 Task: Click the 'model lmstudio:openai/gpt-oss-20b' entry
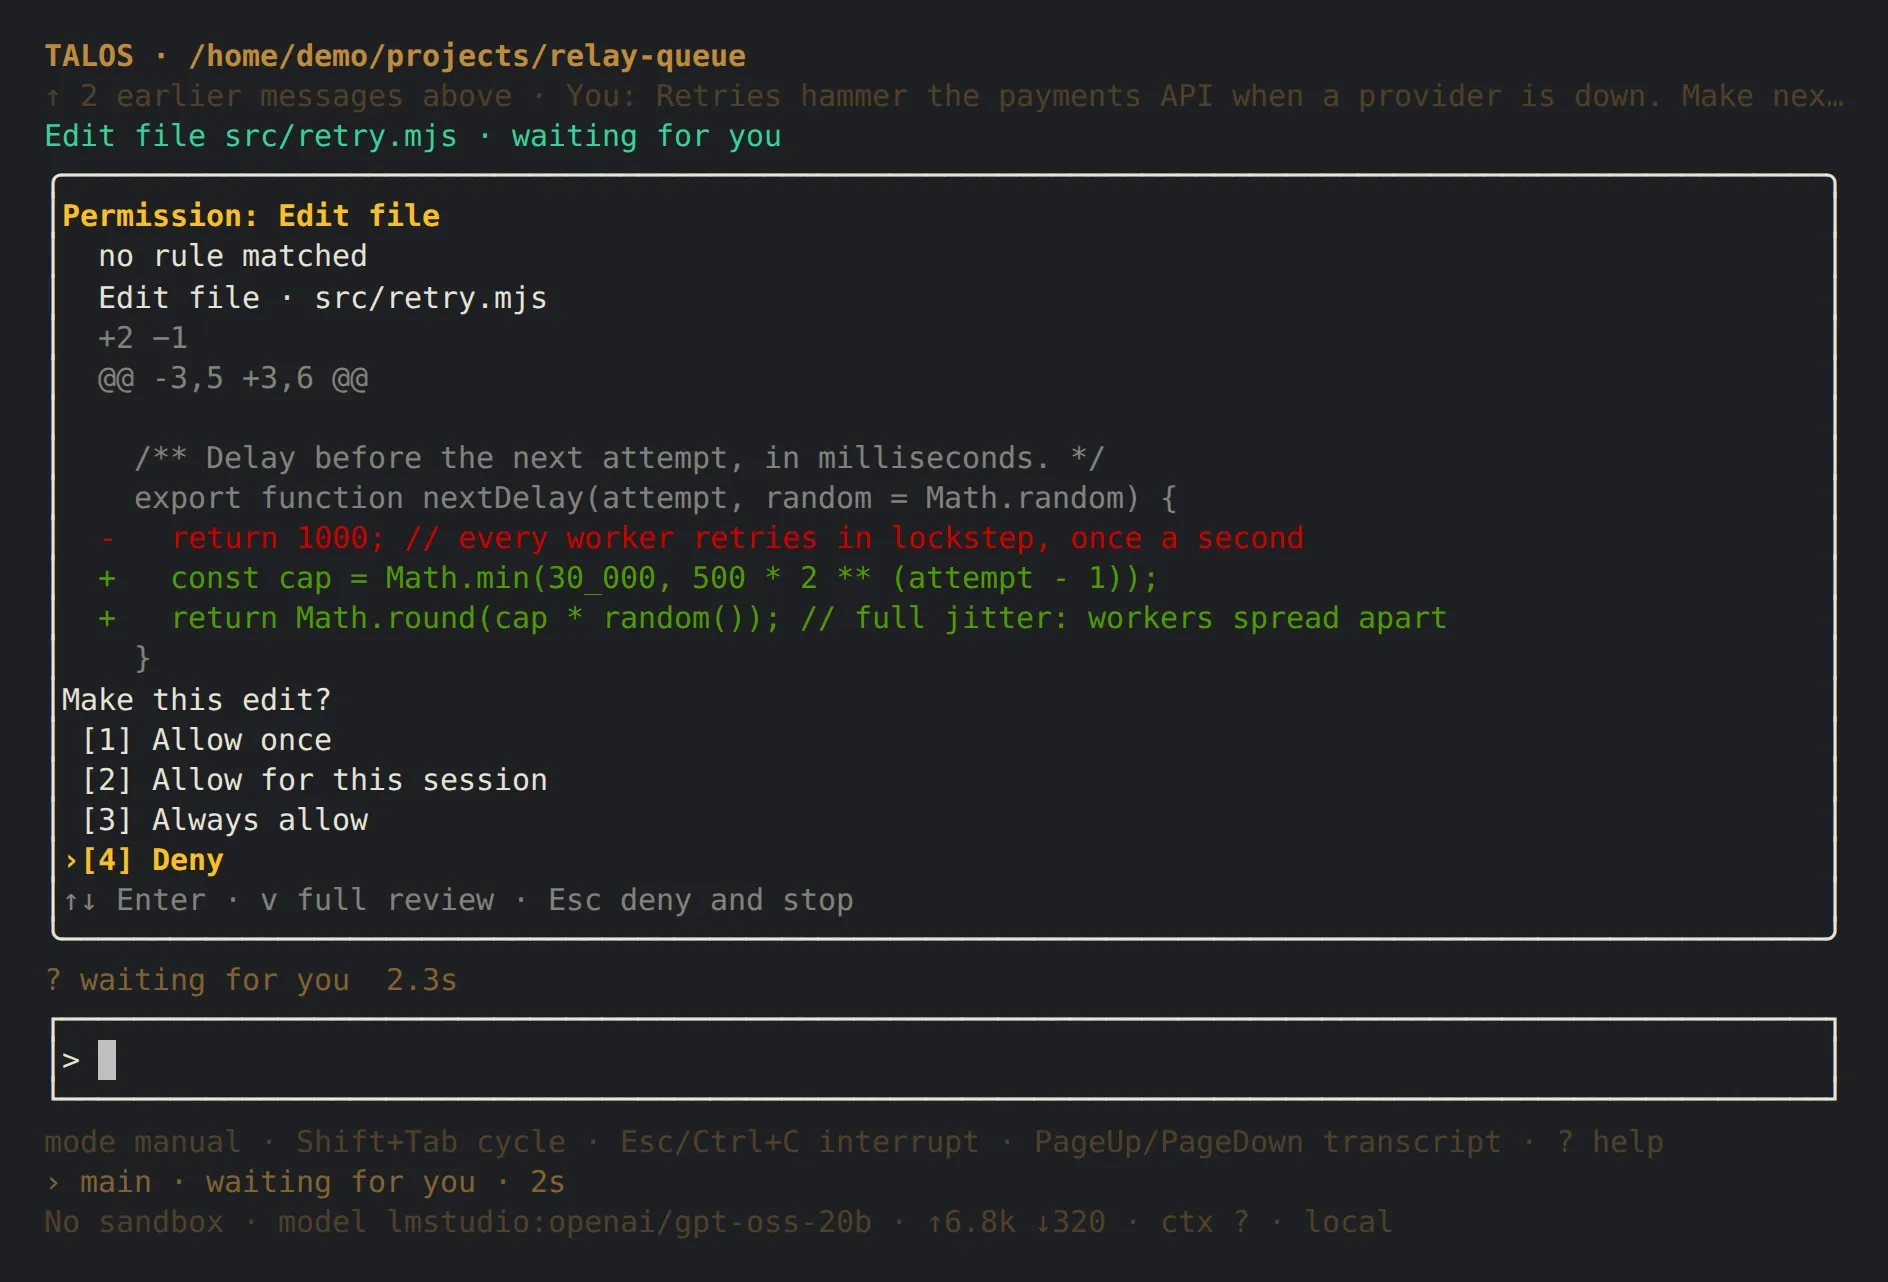[575, 1222]
